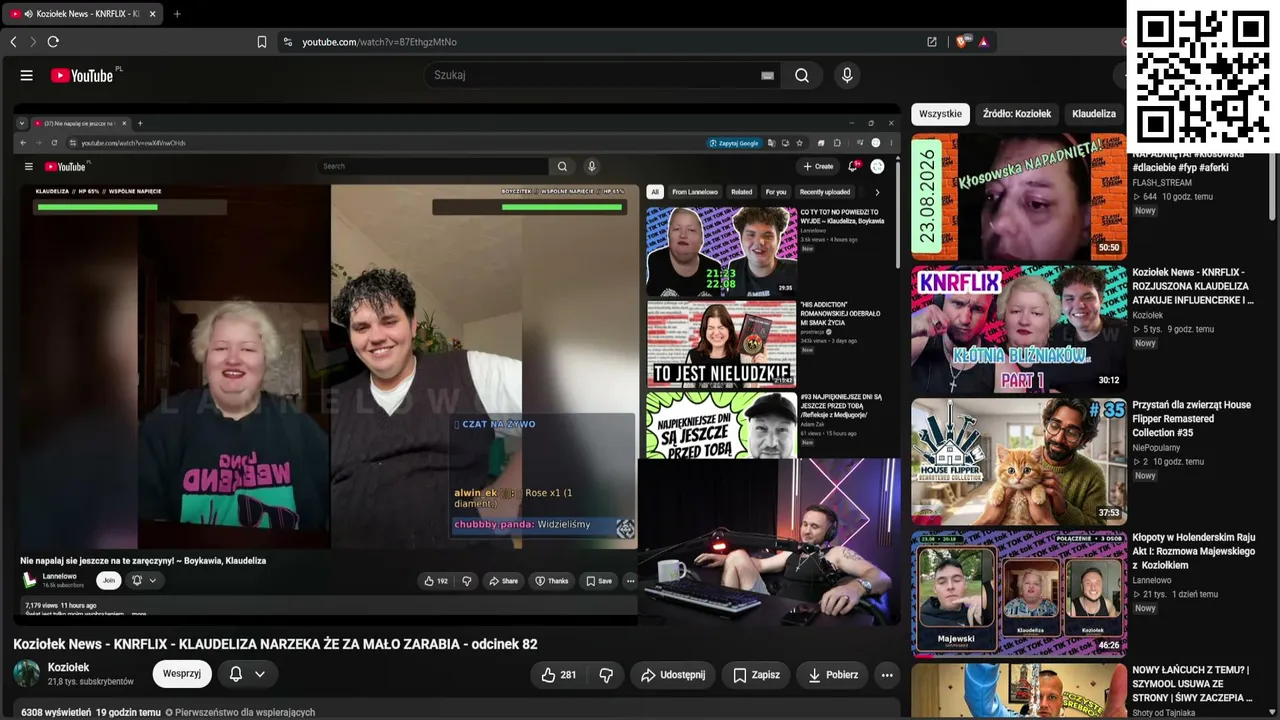The width and height of the screenshot is (1280, 720).
Task: Open Koziołek channel name below video title
Action: [x=69, y=667]
